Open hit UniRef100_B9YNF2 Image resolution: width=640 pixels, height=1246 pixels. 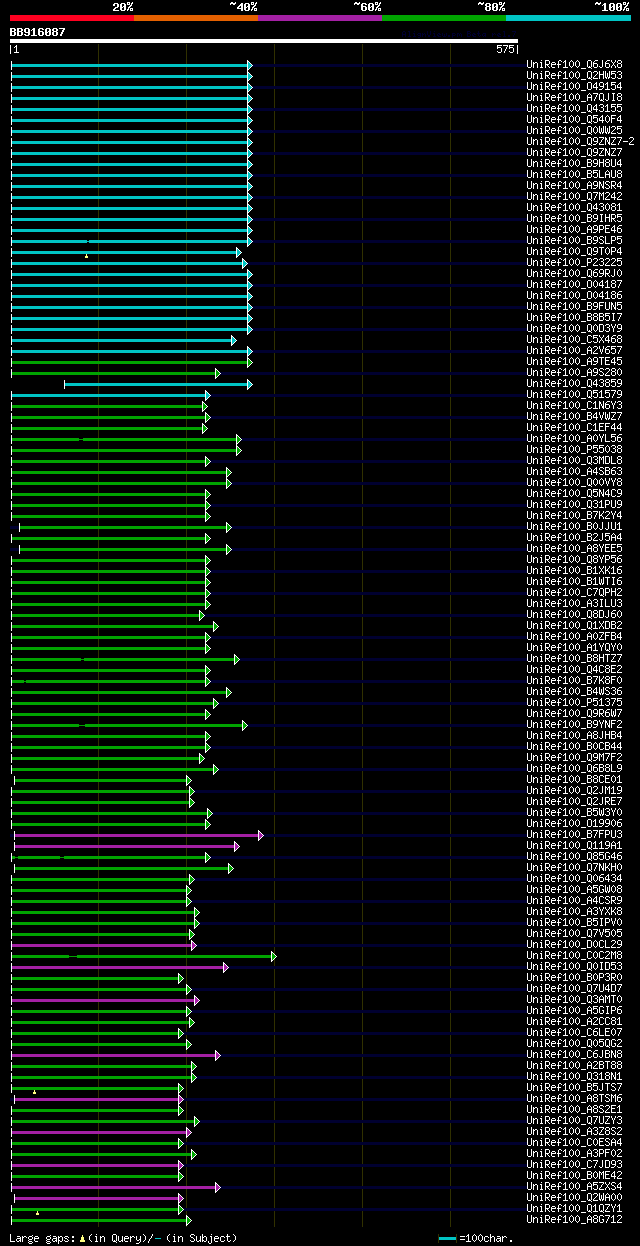[574, 724]
